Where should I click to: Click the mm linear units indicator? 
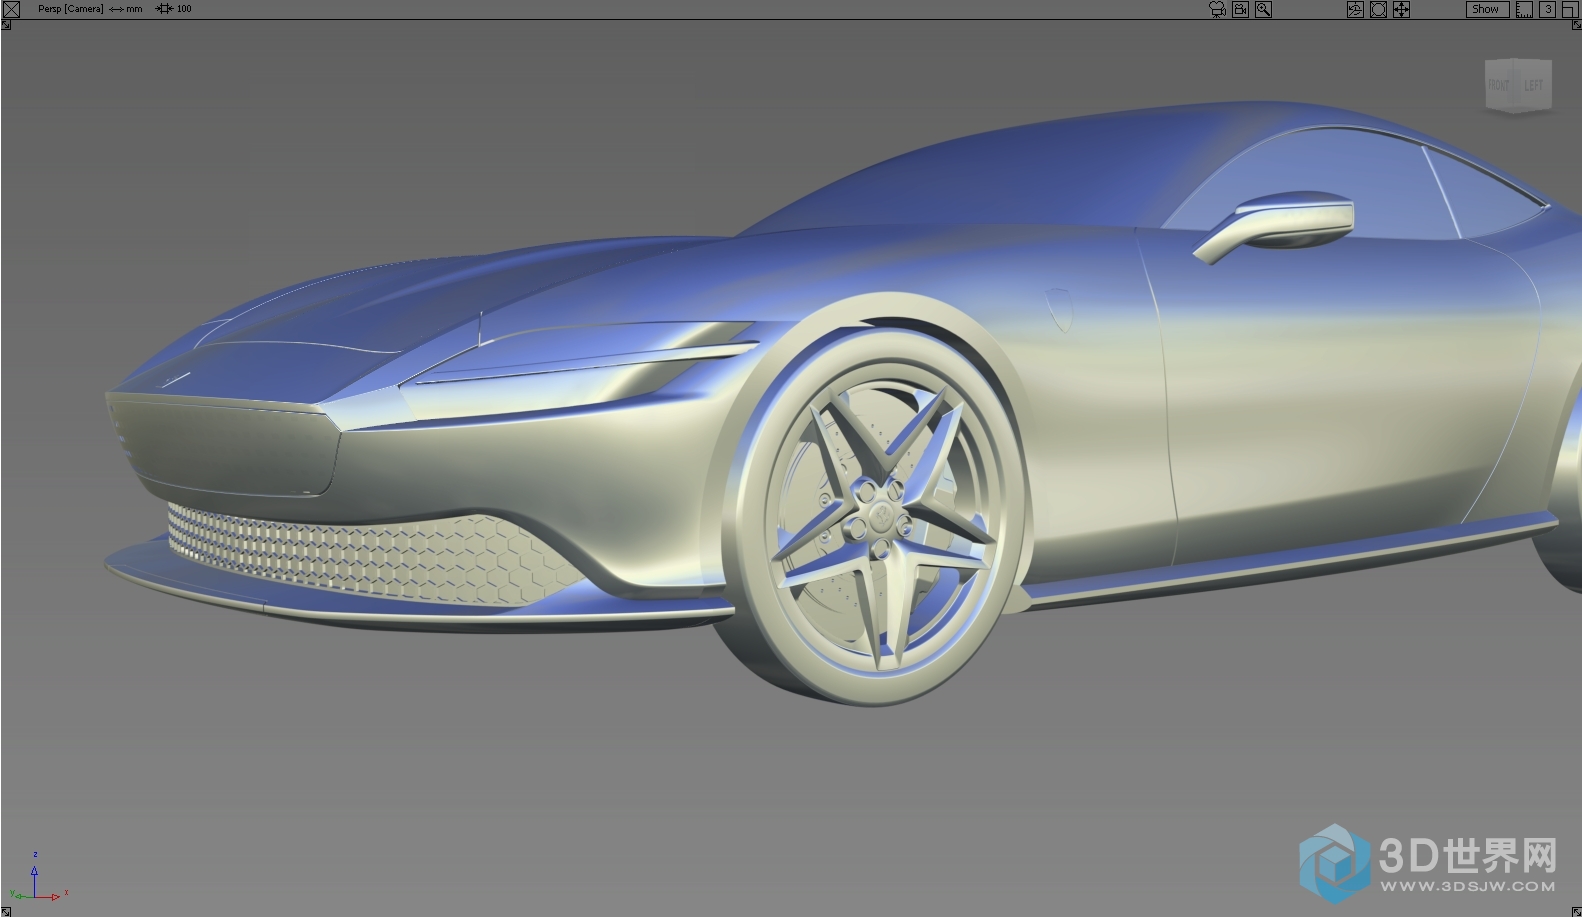[x=126, y=9]
